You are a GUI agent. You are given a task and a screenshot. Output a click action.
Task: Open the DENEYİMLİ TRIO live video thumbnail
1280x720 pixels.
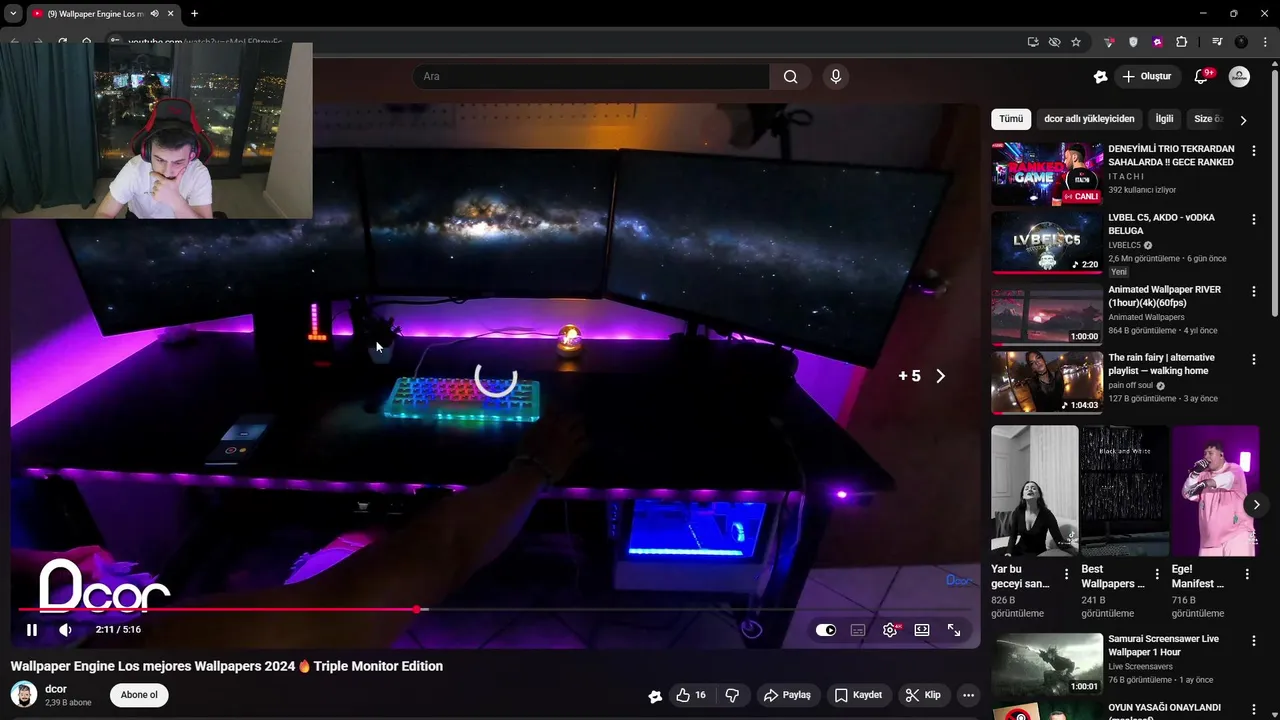coord(1047,174)
